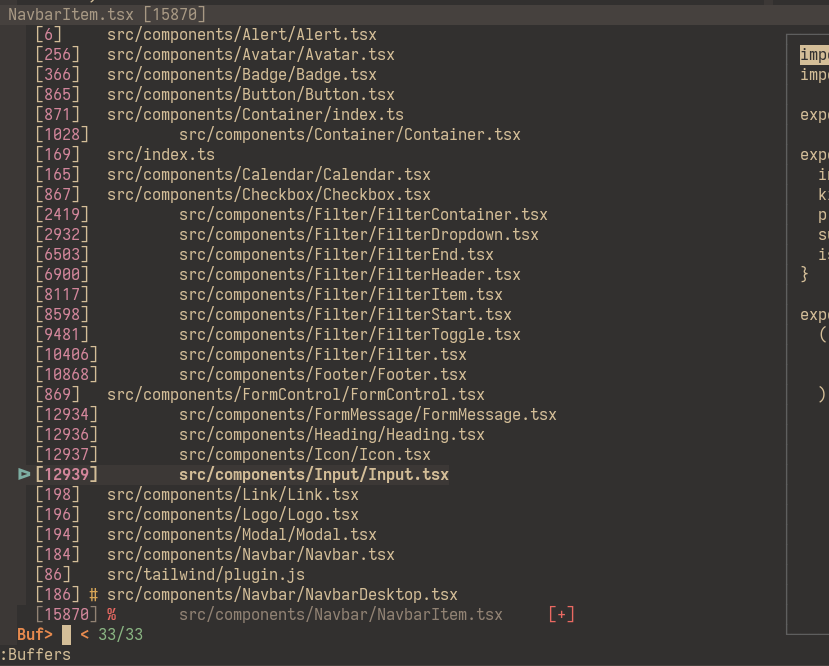Viewport: 829px width, 666px height.
Task: Click the 33/33 match counter
Action: click(121, 635)
